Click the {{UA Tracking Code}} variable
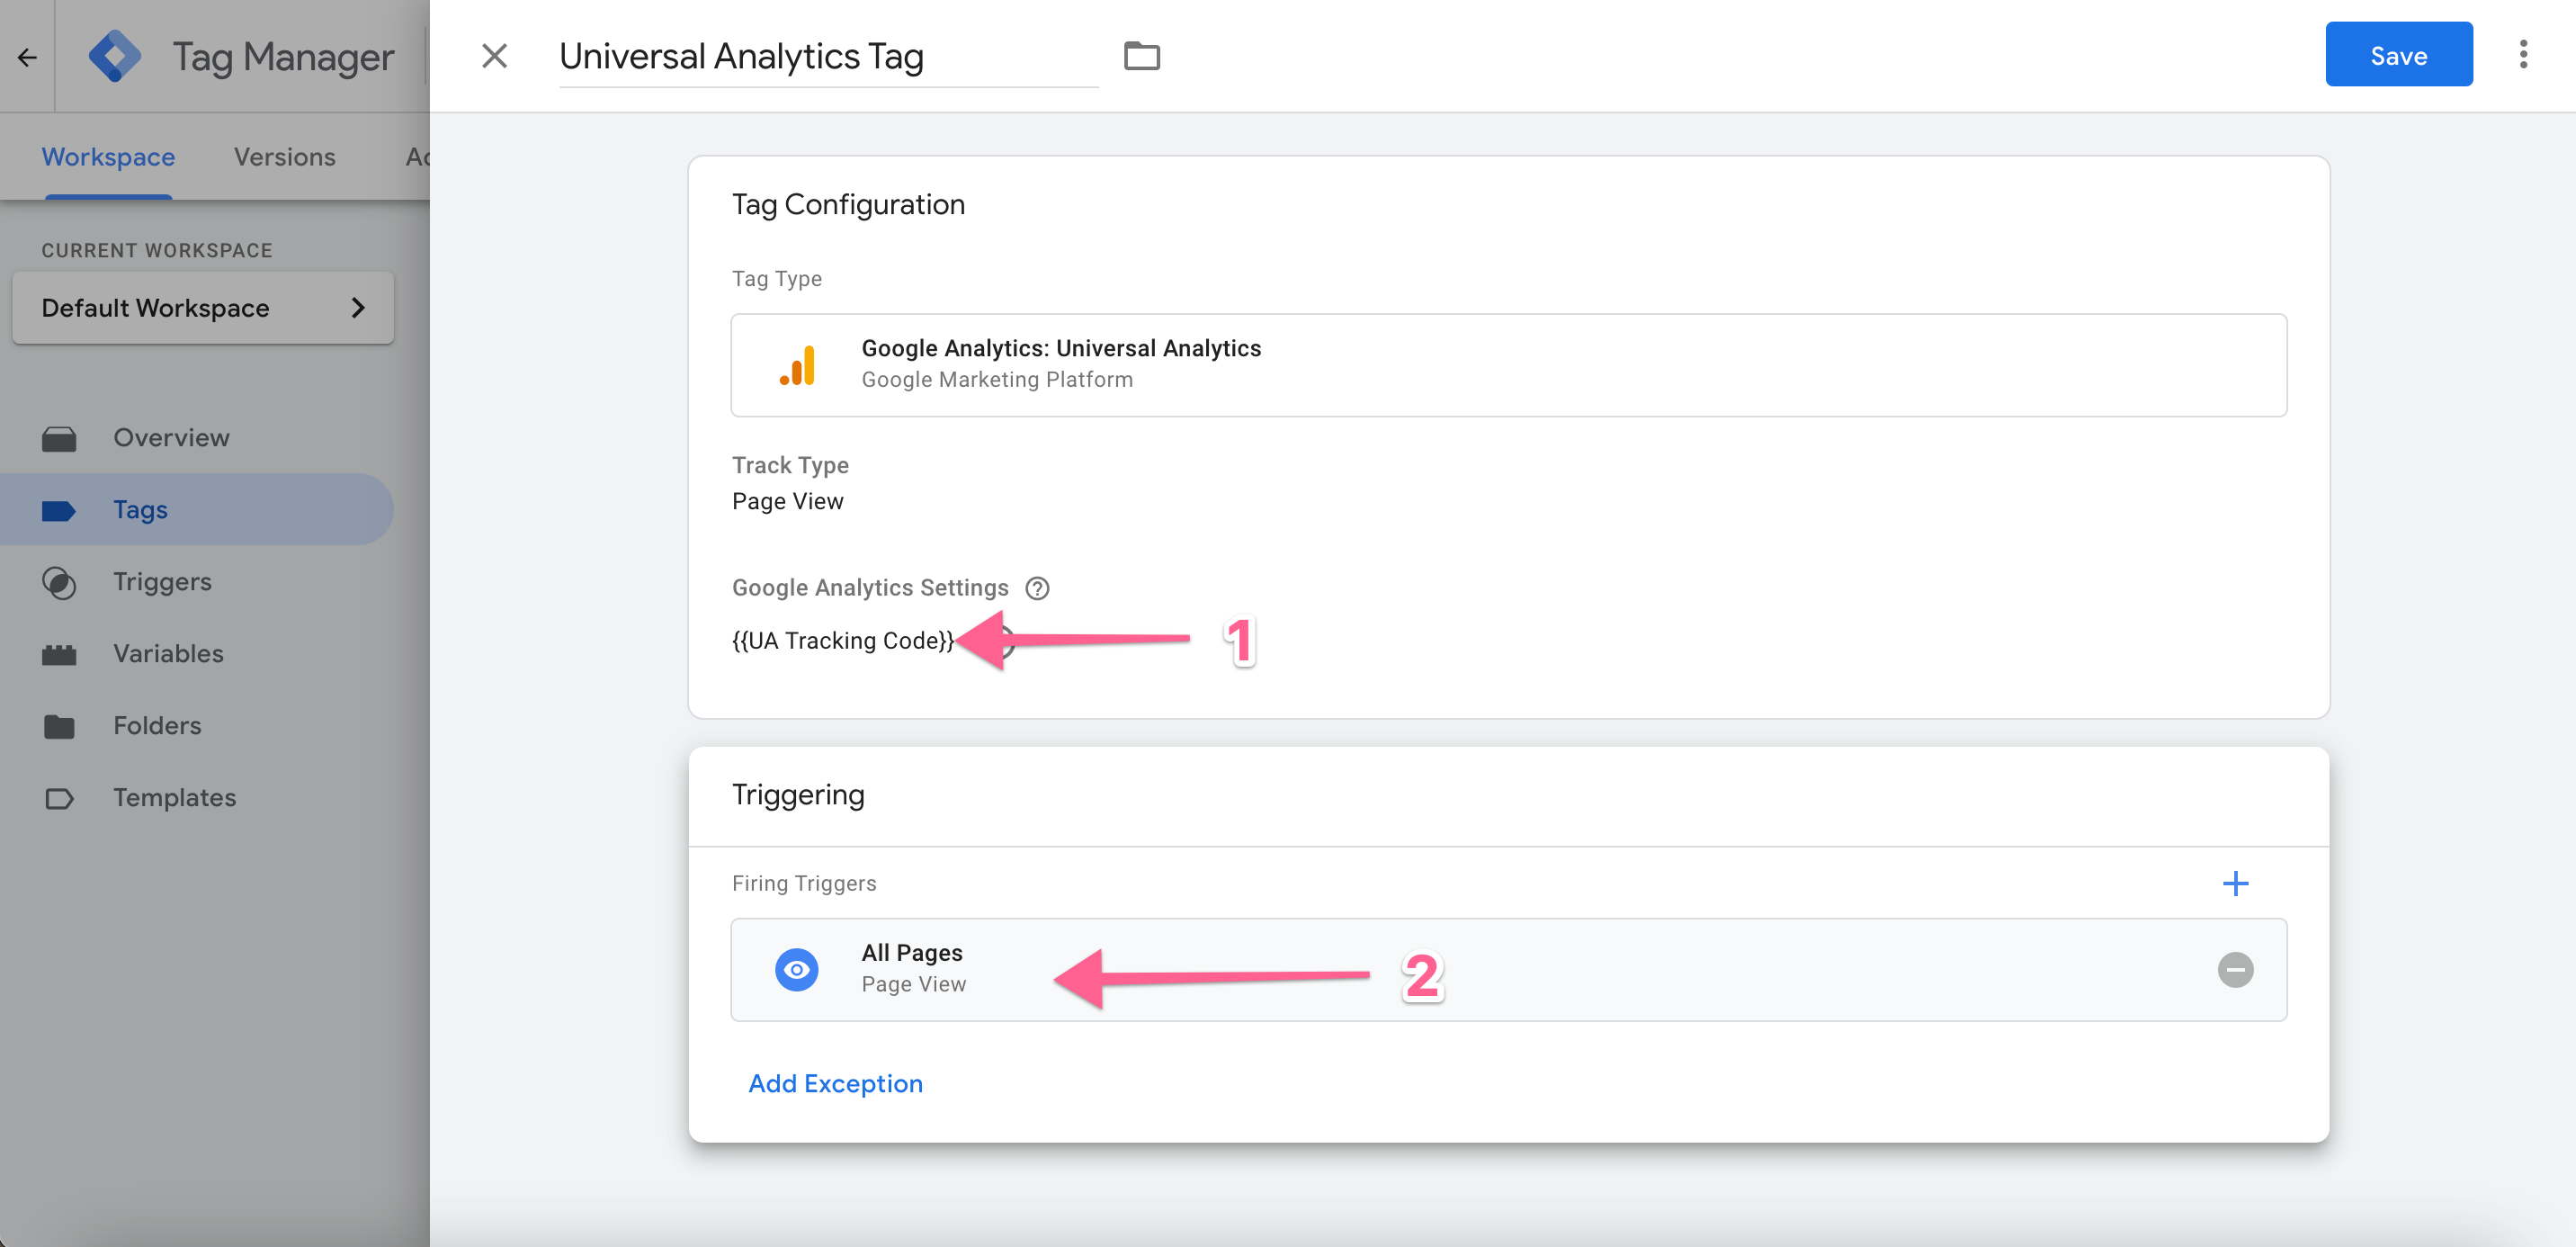 [x=843, y=641]
